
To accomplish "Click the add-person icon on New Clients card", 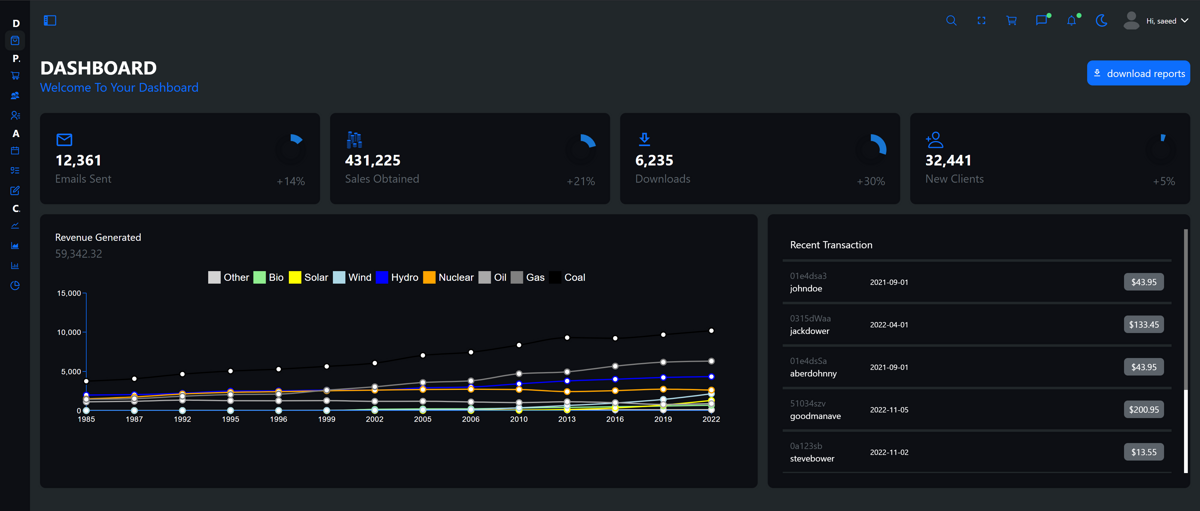I will 935,140.
